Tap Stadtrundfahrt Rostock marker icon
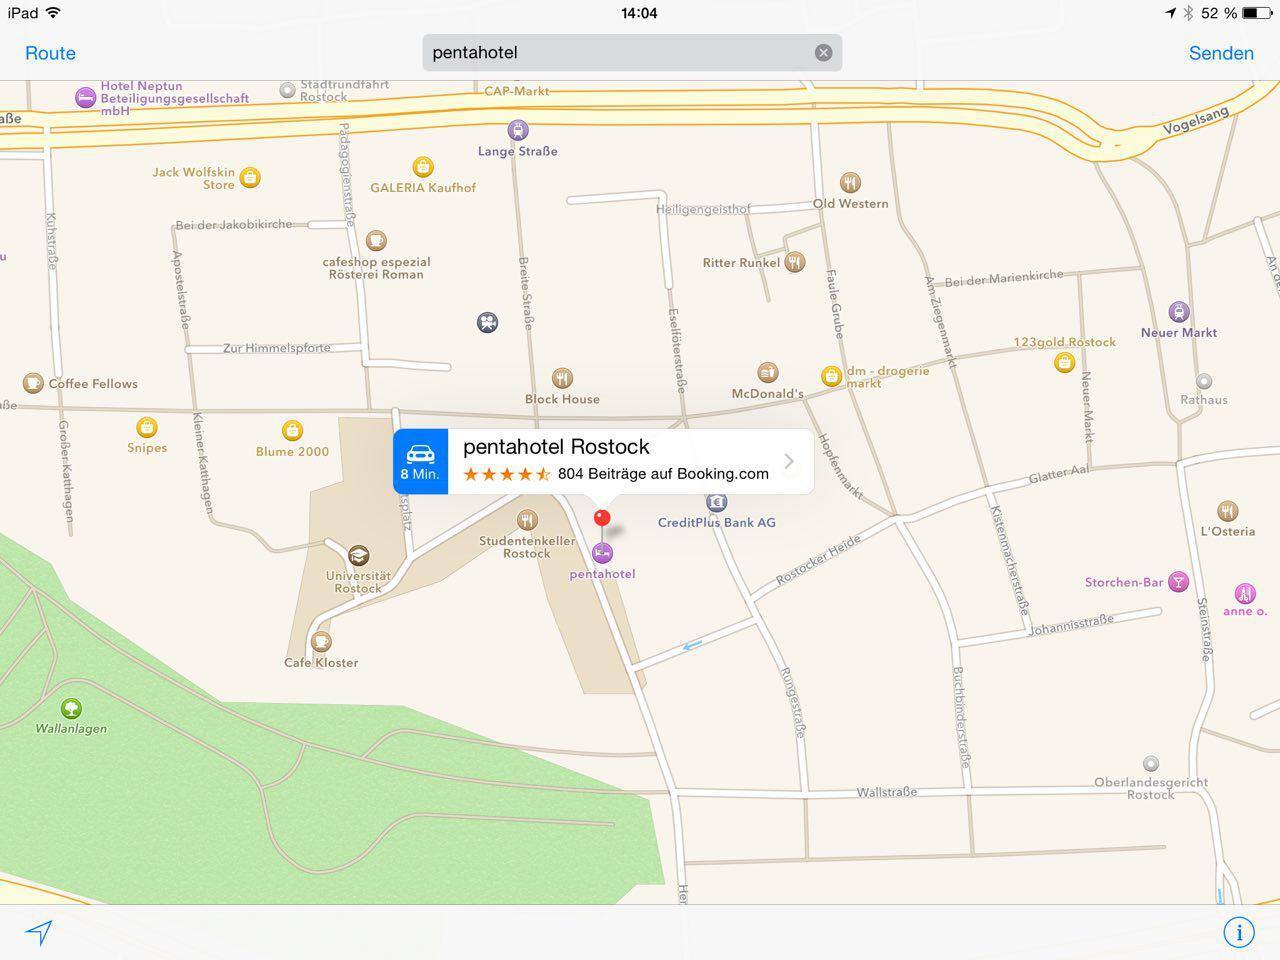1280x960 pixels. tap(287, 90)
